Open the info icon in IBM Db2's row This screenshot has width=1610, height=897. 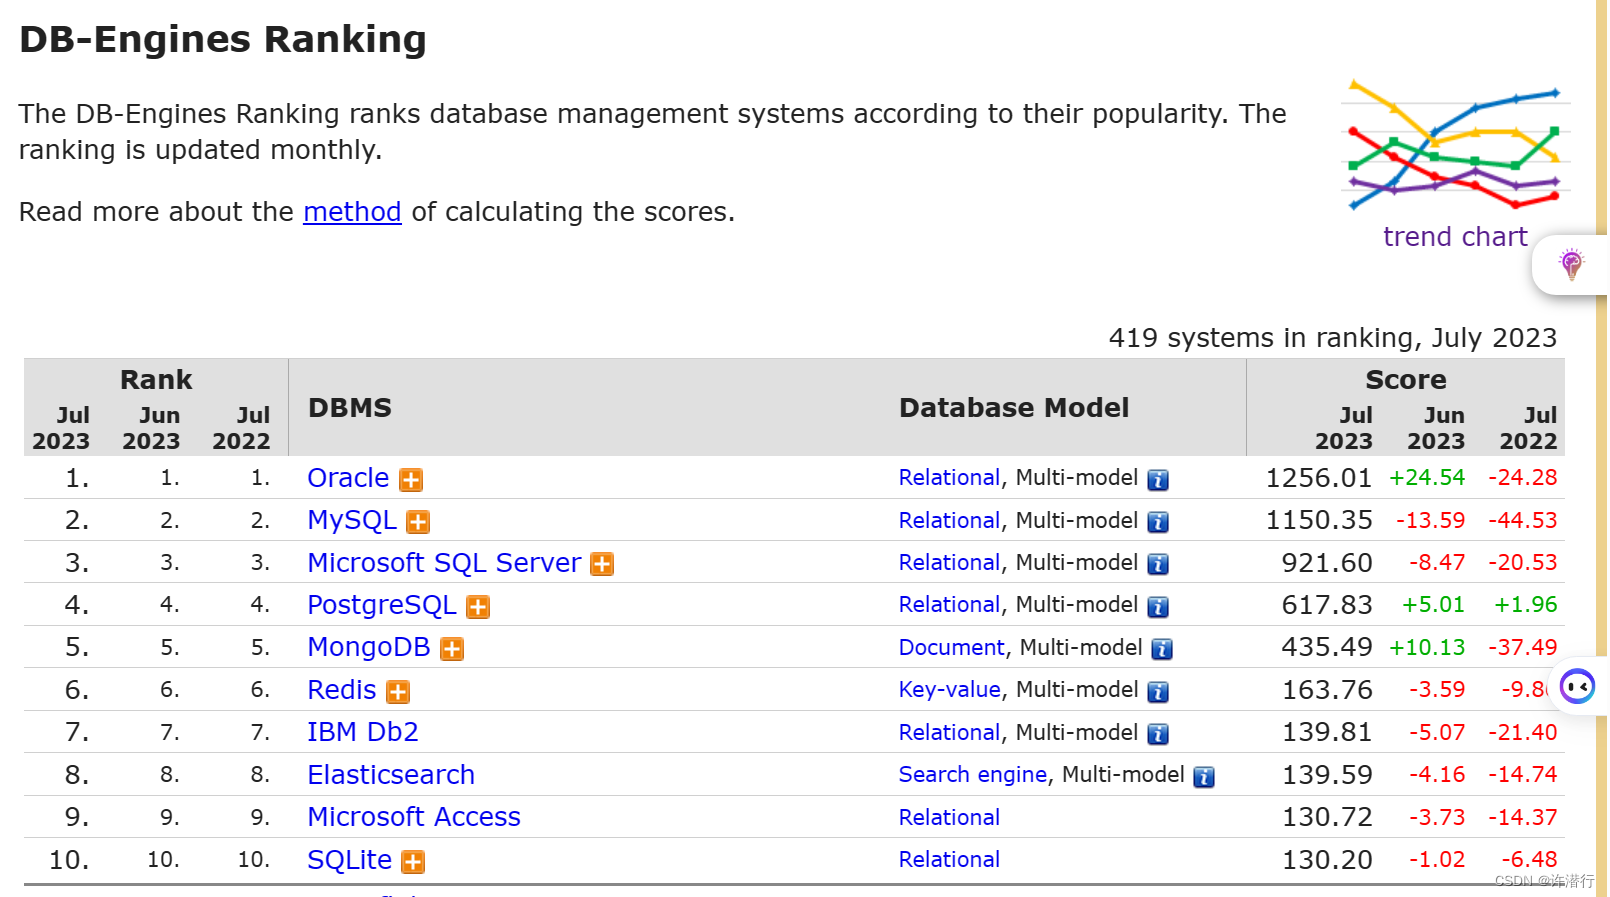tap(1158, 734)
